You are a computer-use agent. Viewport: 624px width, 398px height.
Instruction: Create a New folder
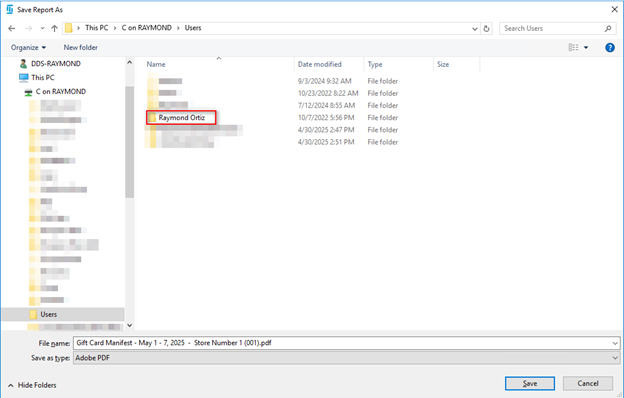80,47
